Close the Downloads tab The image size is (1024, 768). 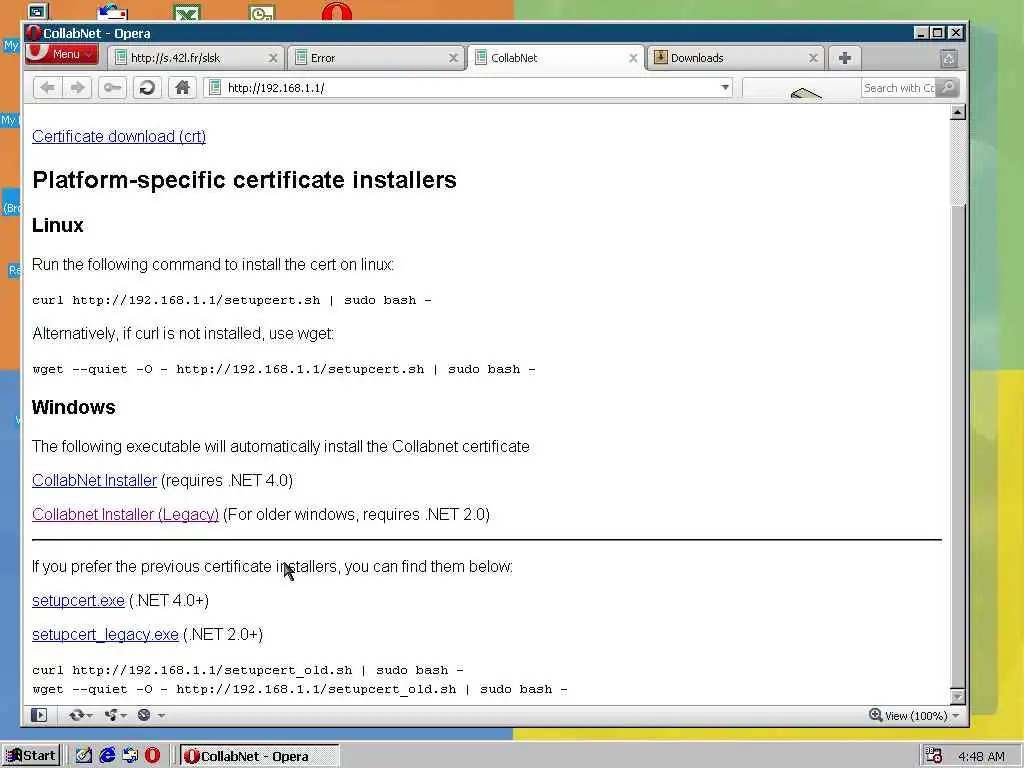click(x=813, y=58)
